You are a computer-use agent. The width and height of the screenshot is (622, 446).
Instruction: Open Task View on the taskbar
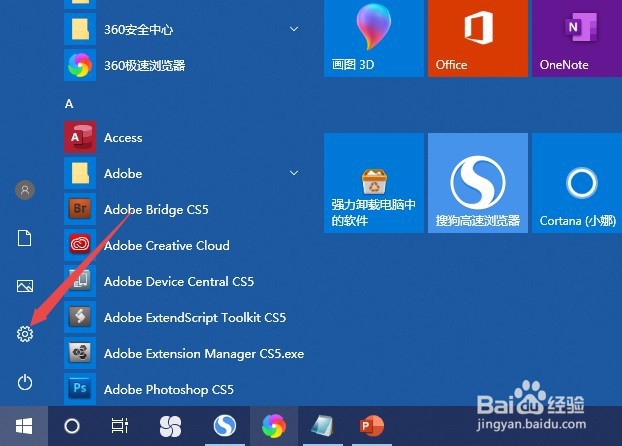click(x=120, y=426)
